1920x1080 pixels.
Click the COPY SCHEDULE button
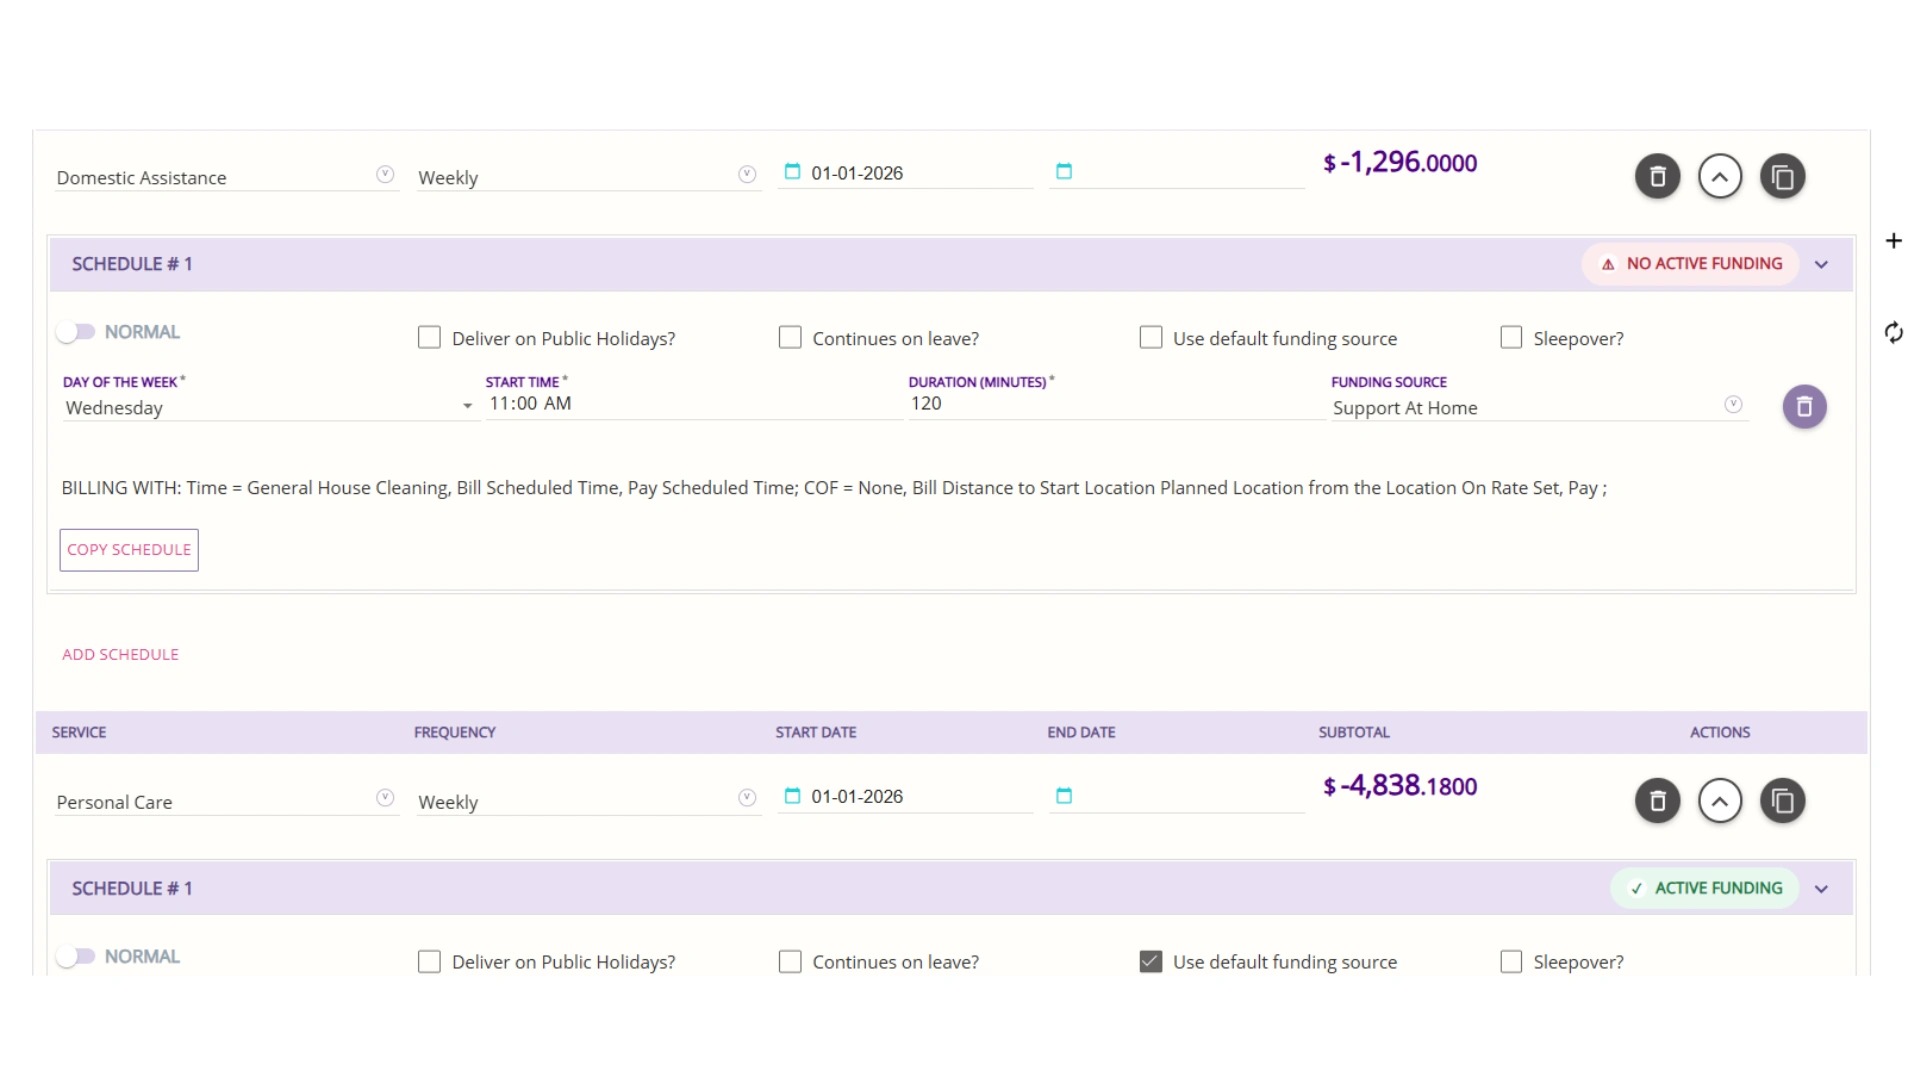coord(129,550)
